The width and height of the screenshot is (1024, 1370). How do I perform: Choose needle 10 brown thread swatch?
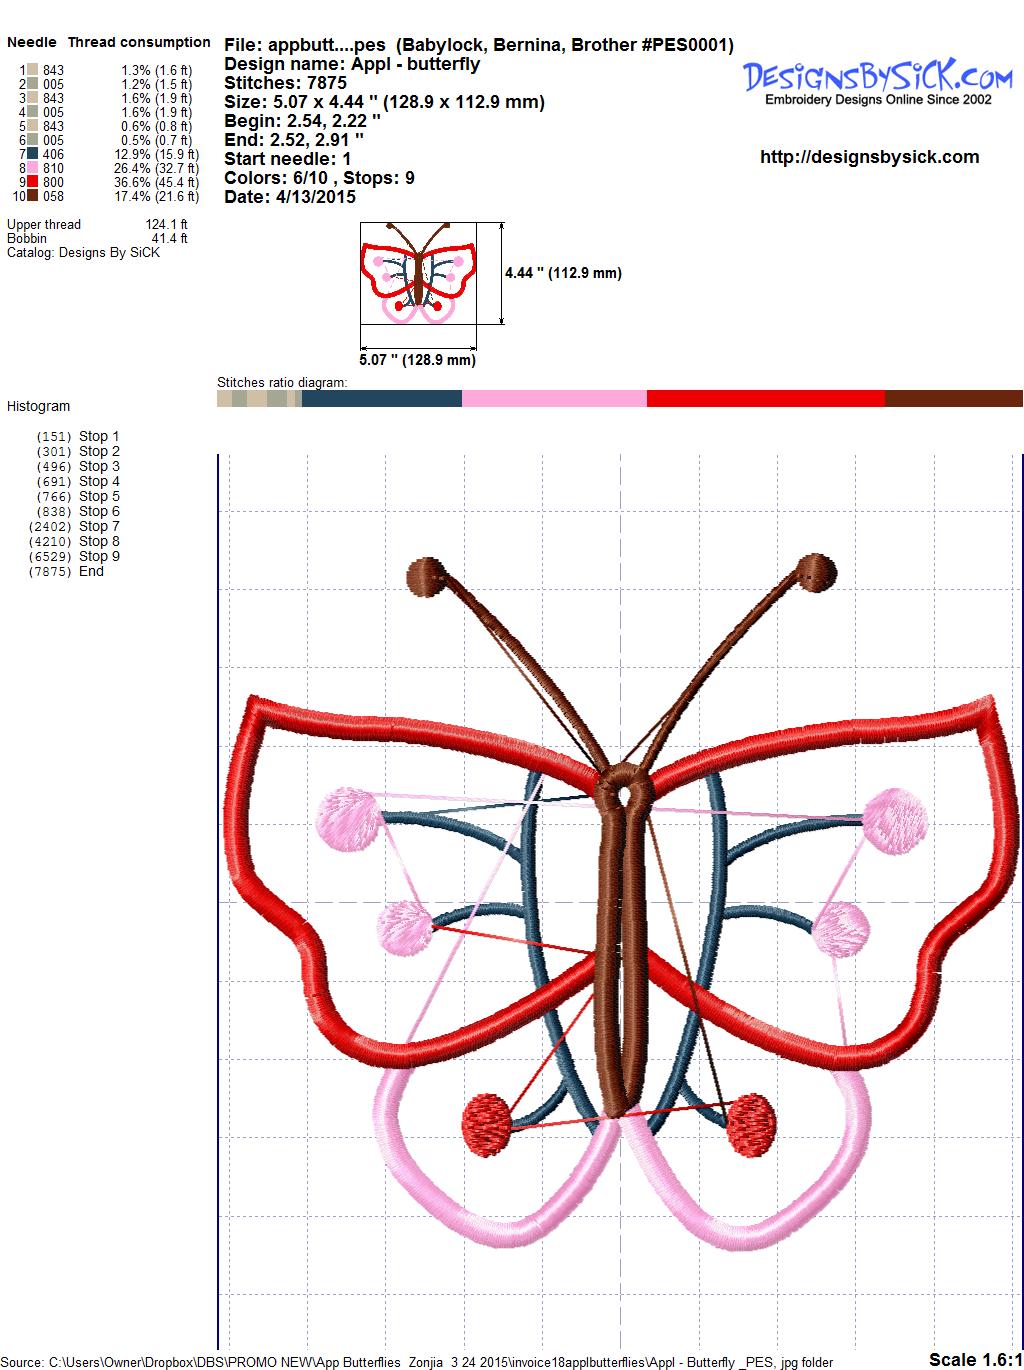click(x=33, y=197)
